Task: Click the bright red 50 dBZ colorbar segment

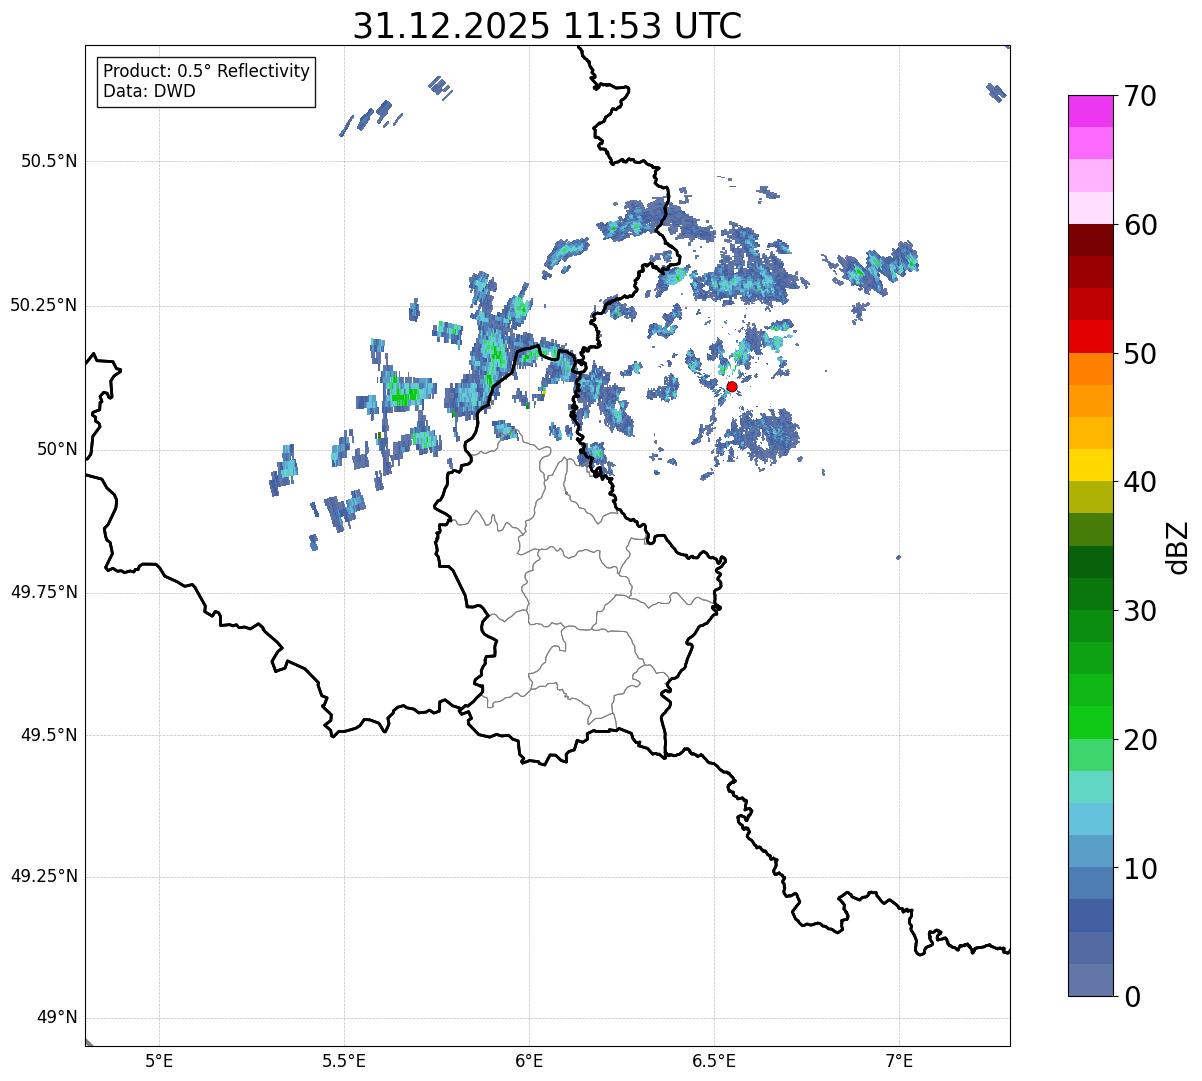Action: coord(1090,336)
